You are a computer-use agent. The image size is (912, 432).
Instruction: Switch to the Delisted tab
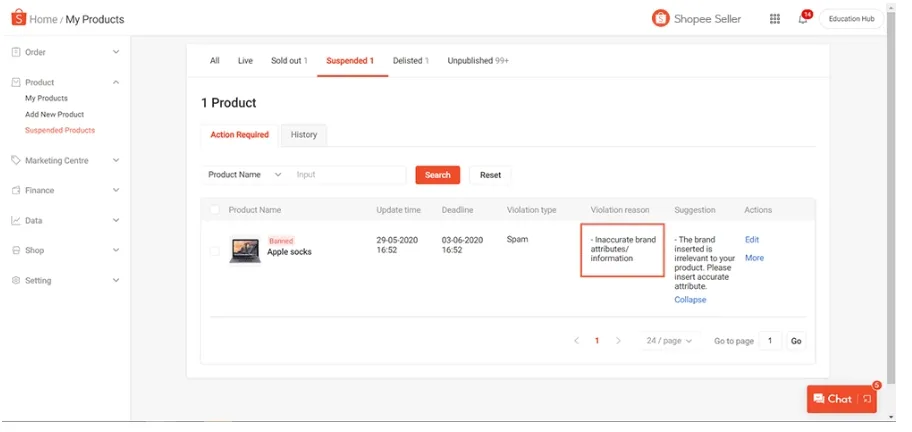411,60
